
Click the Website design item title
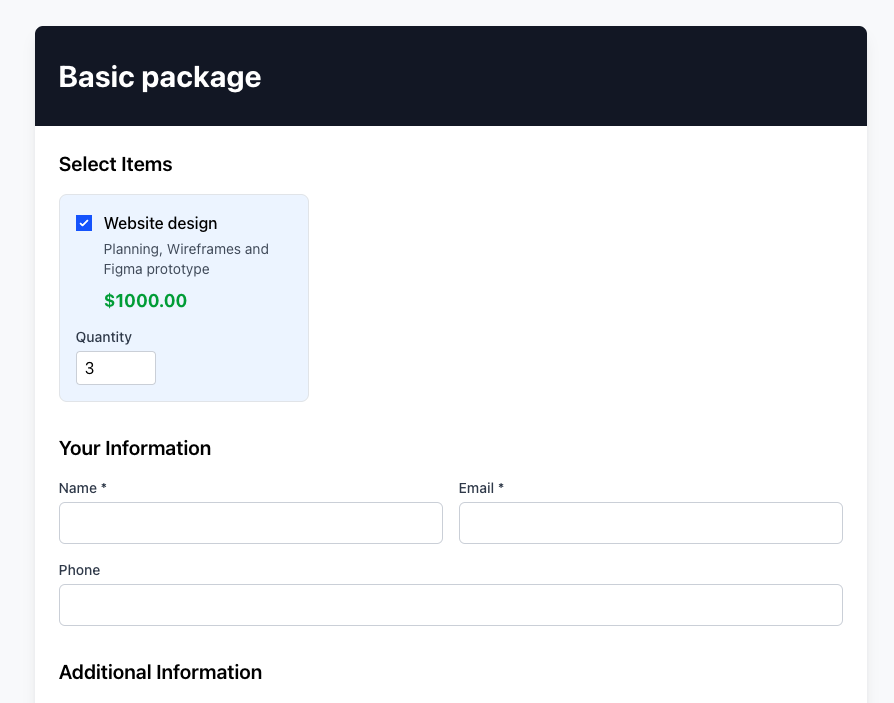point(160,223)
